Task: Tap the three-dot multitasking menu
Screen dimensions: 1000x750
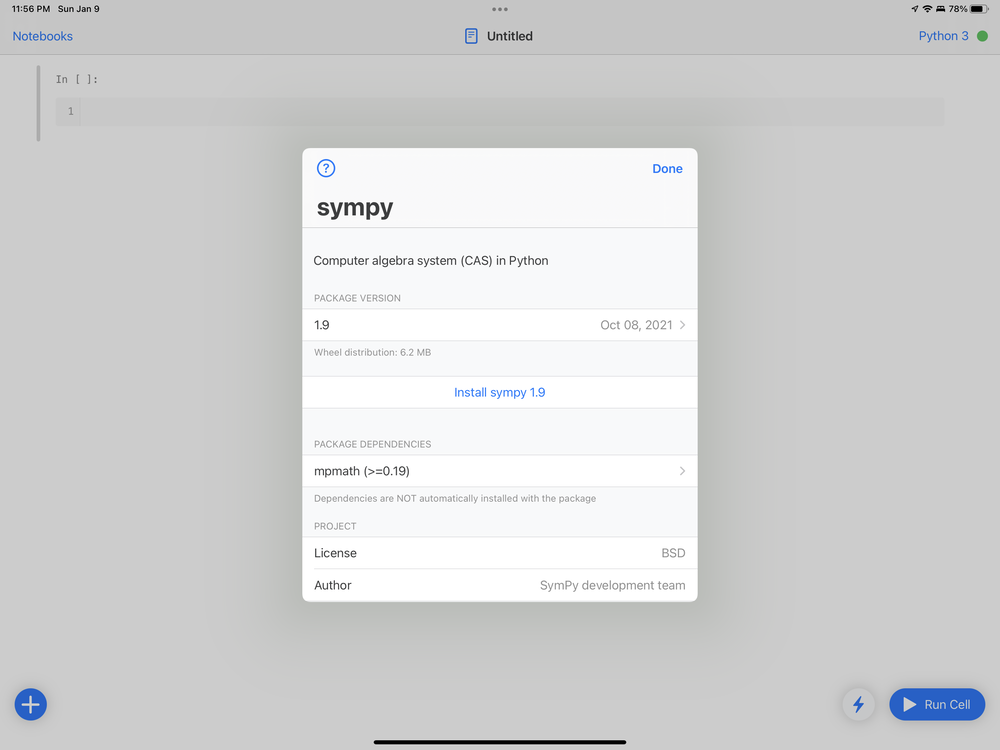Action: click(x=500, y=9)
